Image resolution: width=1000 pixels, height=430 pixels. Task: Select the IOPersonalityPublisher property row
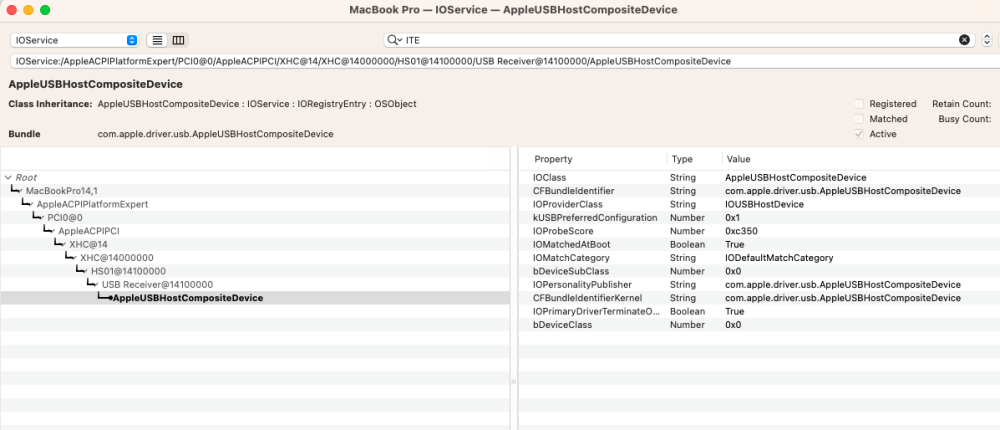pos(759,285)
